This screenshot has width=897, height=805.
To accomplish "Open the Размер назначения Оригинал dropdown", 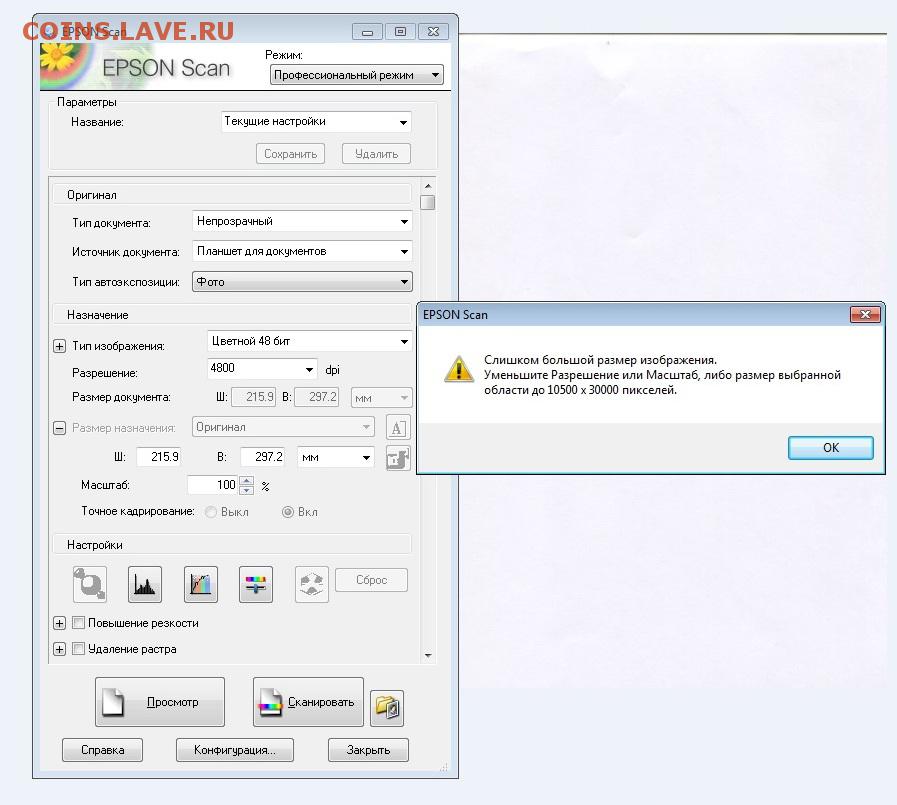I will coord(283,427).
